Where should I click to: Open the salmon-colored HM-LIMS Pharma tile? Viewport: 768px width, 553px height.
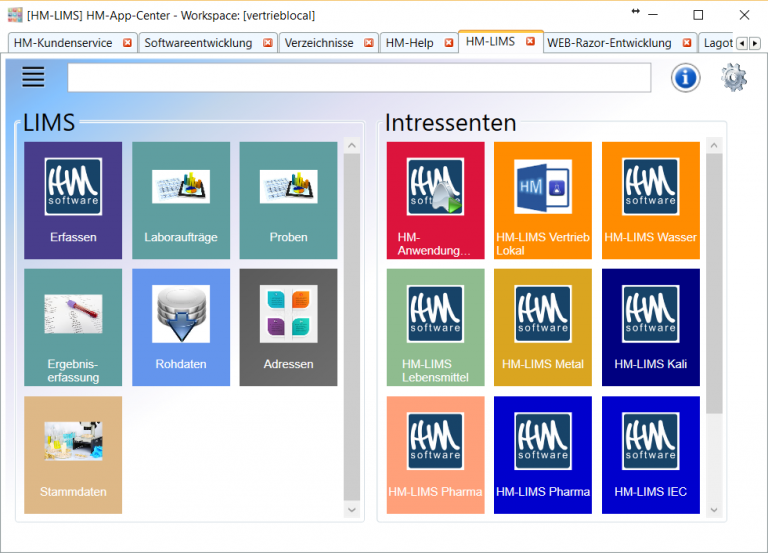[x=435, y=455]
